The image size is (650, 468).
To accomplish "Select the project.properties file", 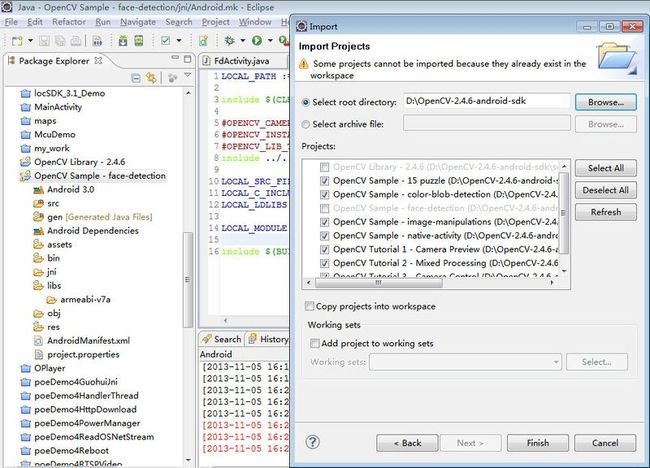I will coord(83,354).
